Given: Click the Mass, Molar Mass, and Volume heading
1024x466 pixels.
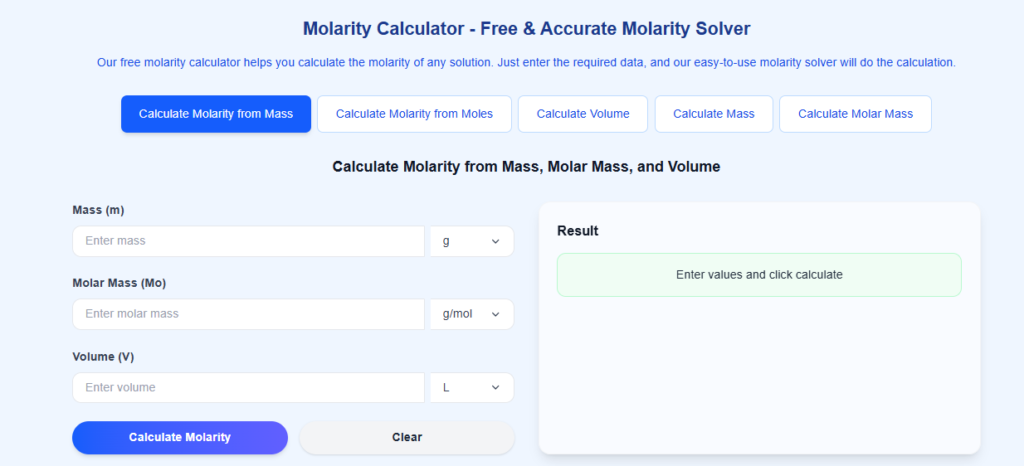Looking at the screenshot, I should 526,167.
